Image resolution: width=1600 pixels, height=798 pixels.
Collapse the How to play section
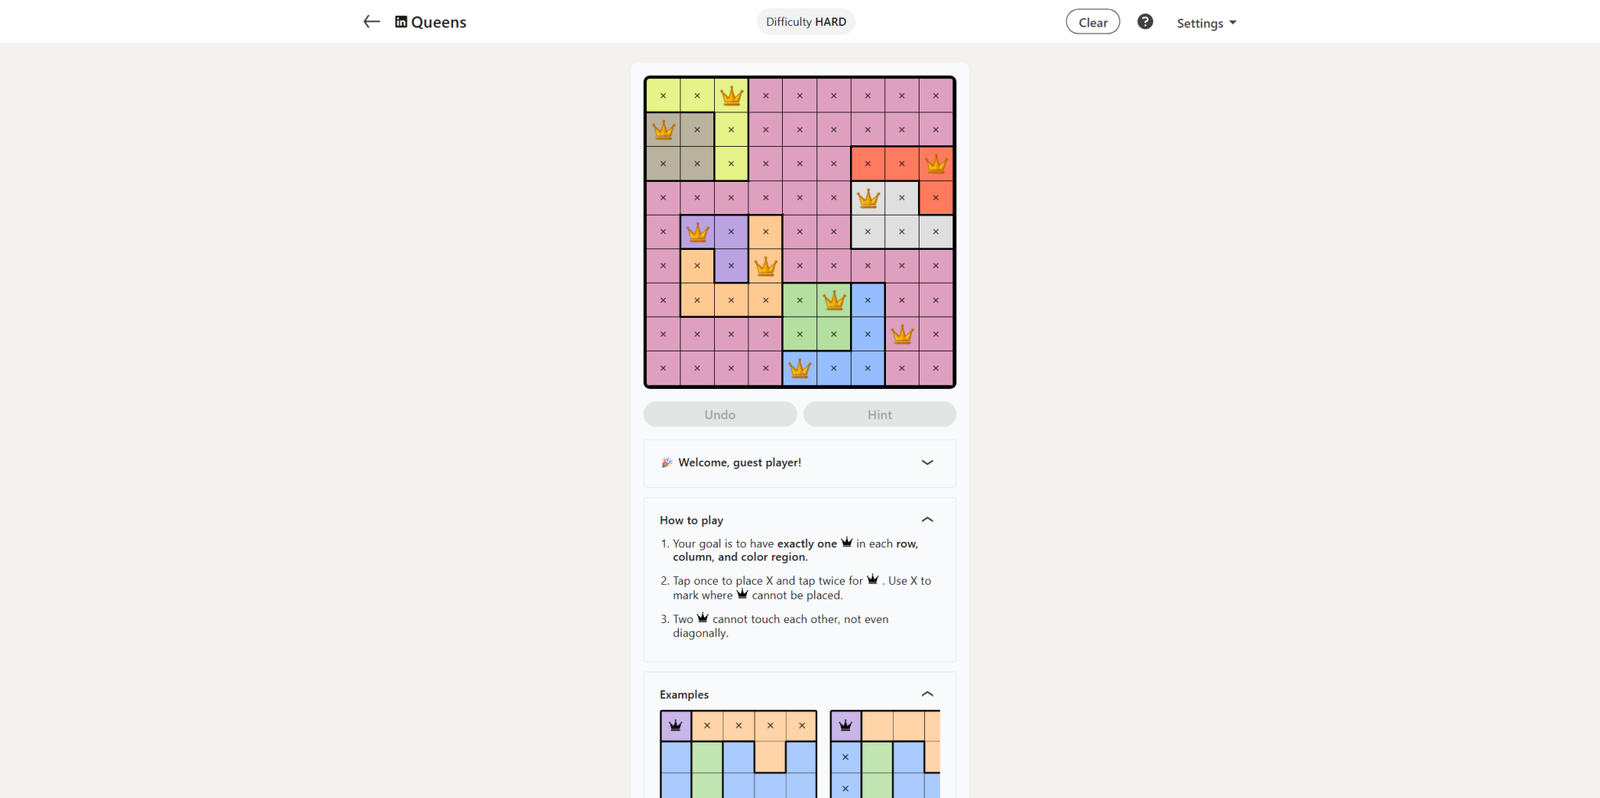(927, 520)
